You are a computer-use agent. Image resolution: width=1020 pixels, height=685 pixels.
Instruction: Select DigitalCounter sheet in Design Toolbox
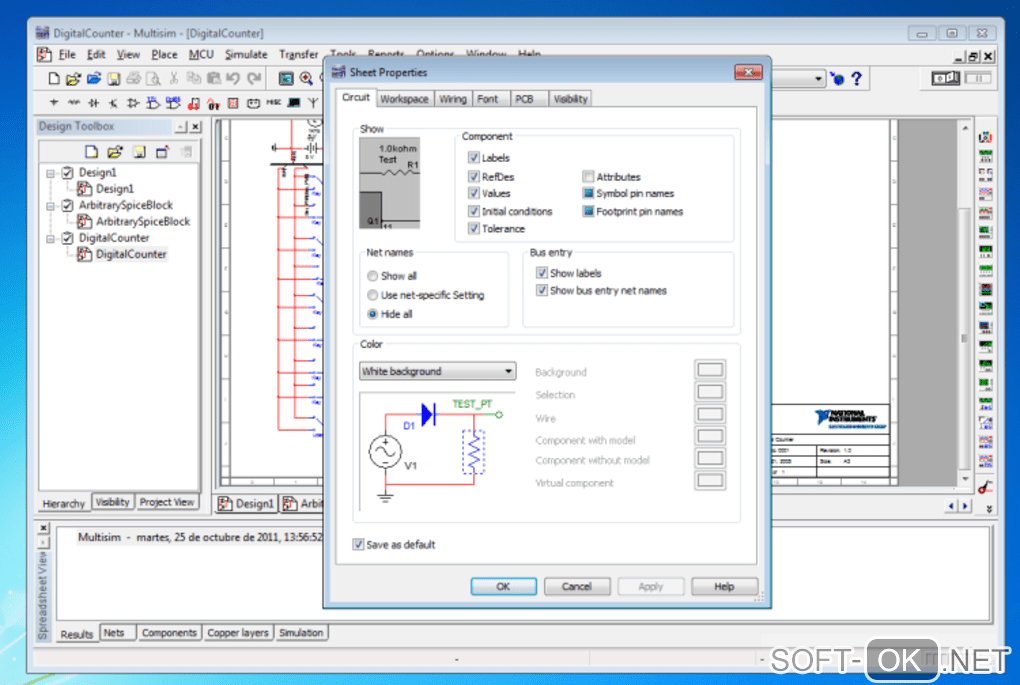[131, 255]
